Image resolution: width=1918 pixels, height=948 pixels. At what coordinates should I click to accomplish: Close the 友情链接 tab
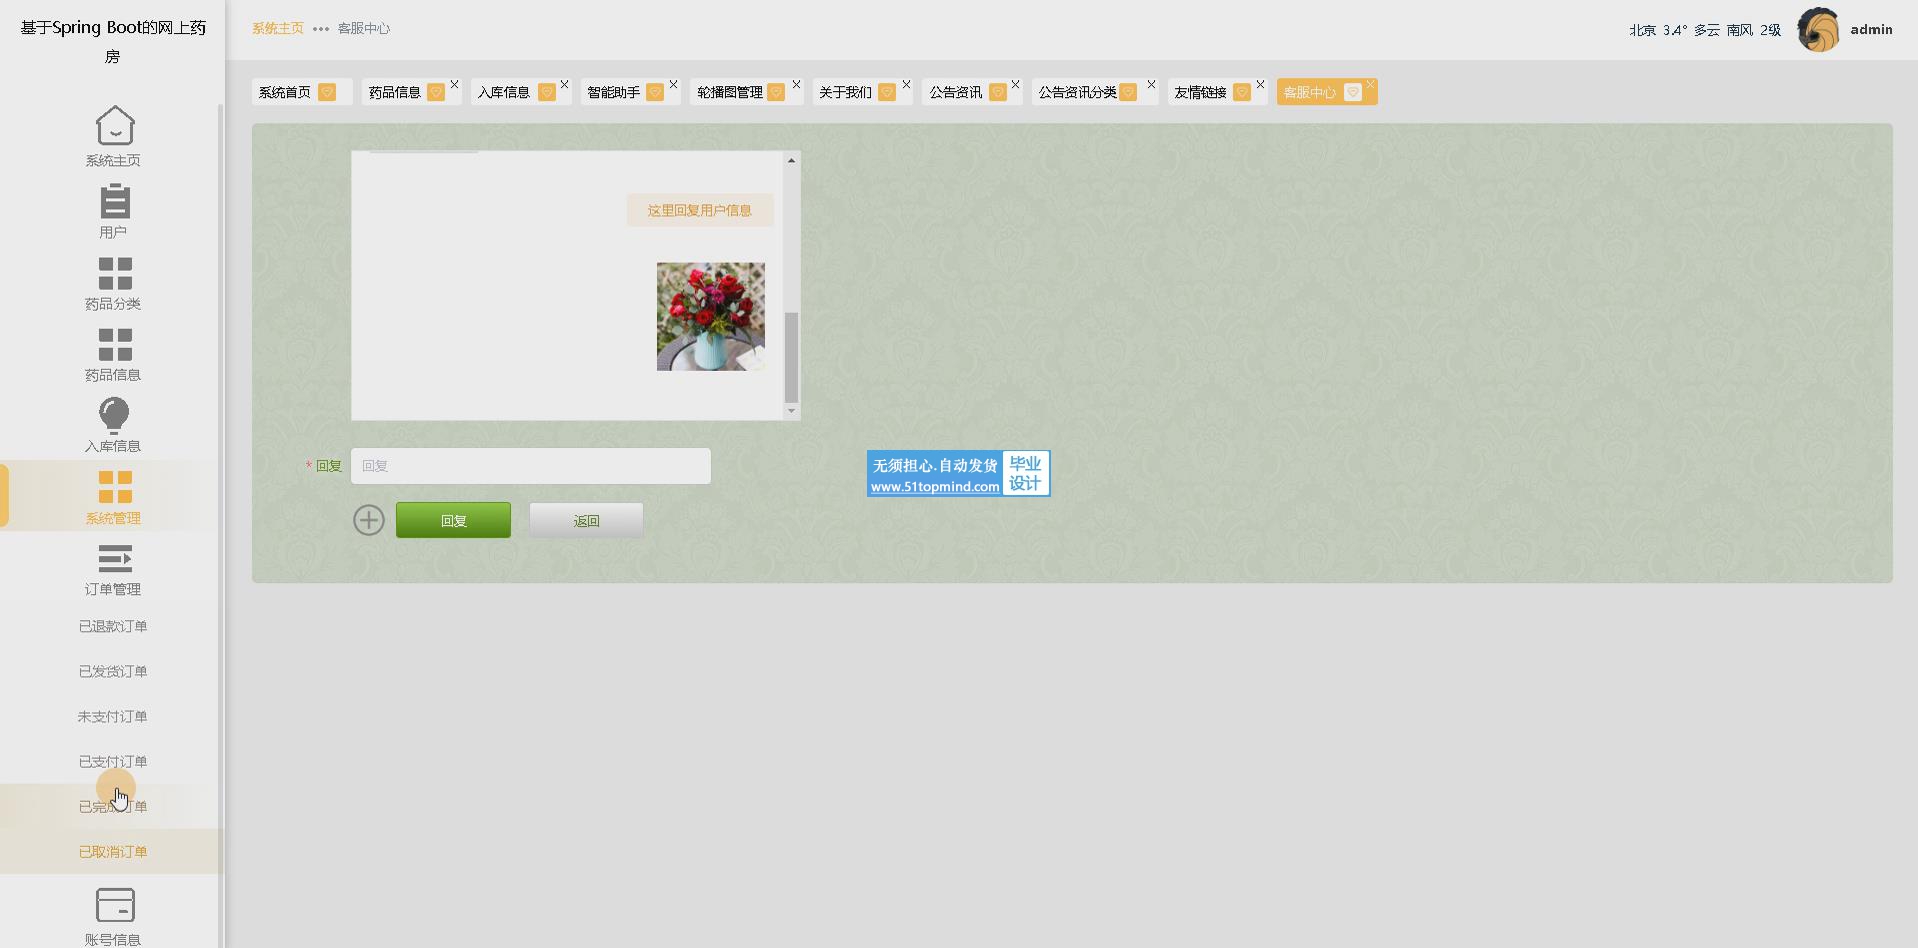click(1260, 84)
